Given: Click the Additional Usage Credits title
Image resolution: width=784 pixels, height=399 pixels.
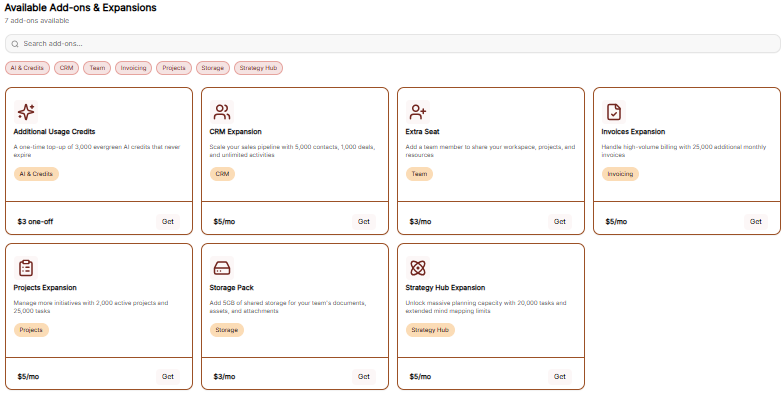Looking at the screenshot, I should tap(54, 132).
